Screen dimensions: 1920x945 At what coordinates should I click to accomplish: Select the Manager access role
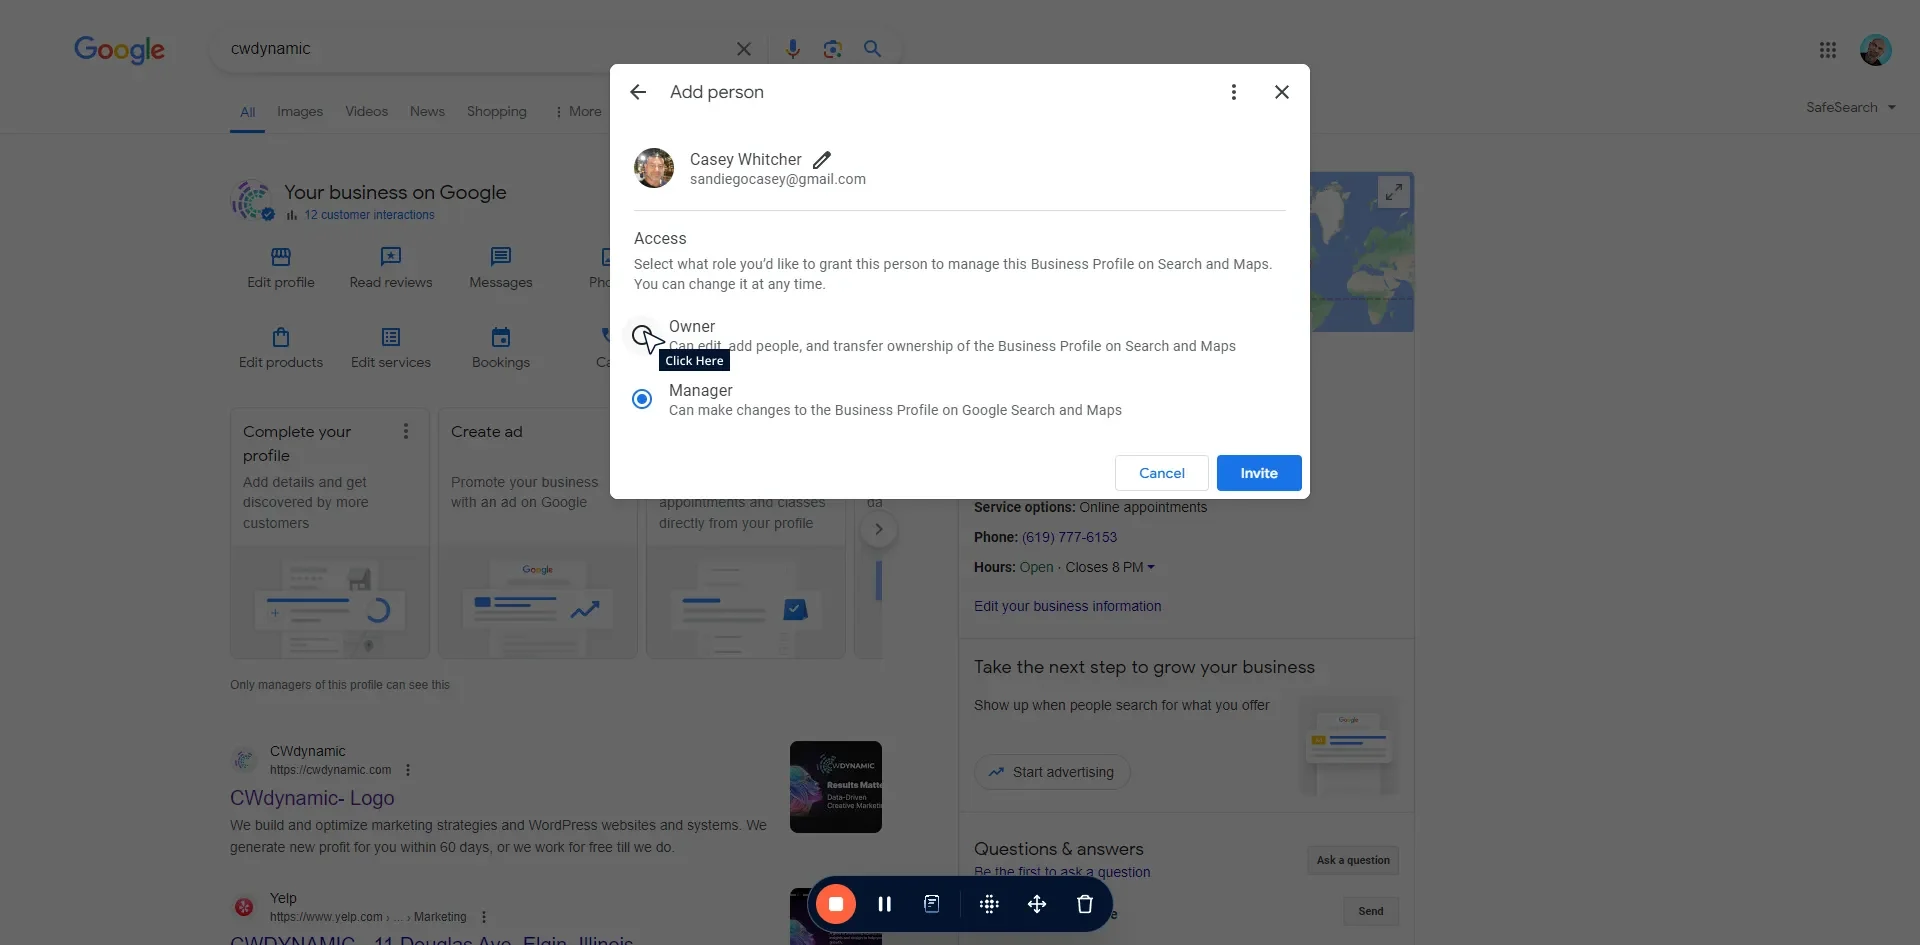coord(641,398)
